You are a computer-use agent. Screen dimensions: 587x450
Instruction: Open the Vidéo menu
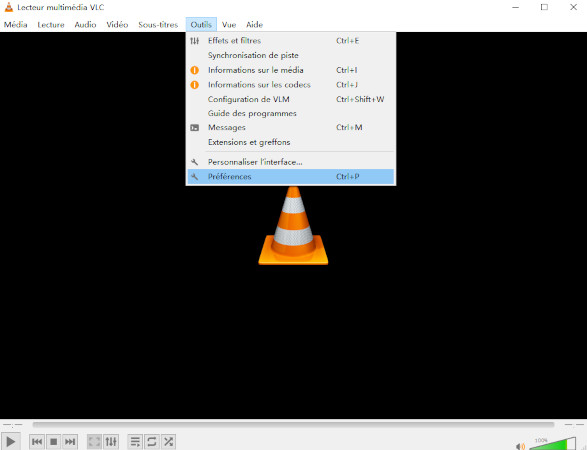tap(117, 25)
